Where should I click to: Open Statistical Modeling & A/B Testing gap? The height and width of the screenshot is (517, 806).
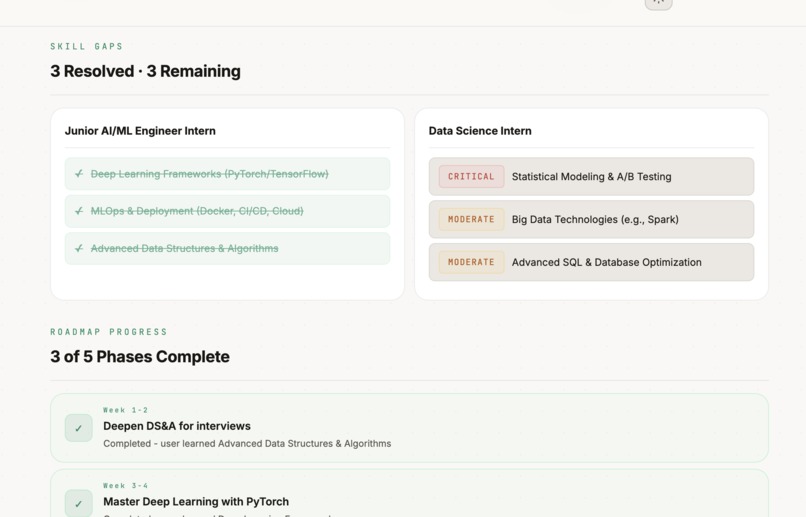[592, 176]
